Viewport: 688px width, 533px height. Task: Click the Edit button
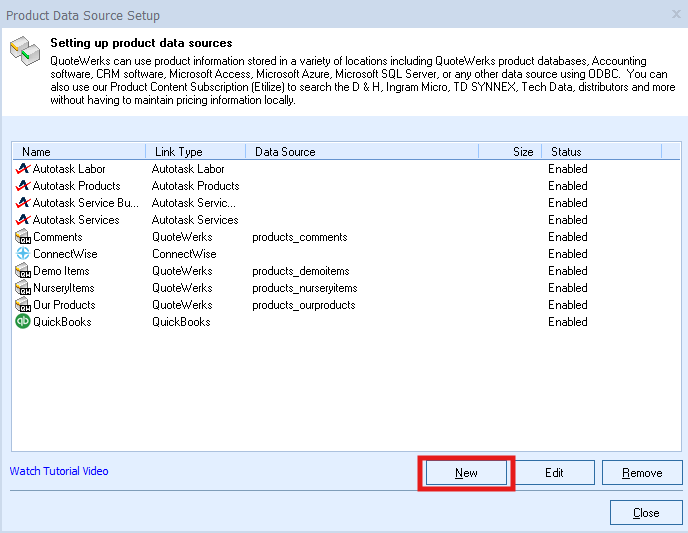tap(556, 473)
